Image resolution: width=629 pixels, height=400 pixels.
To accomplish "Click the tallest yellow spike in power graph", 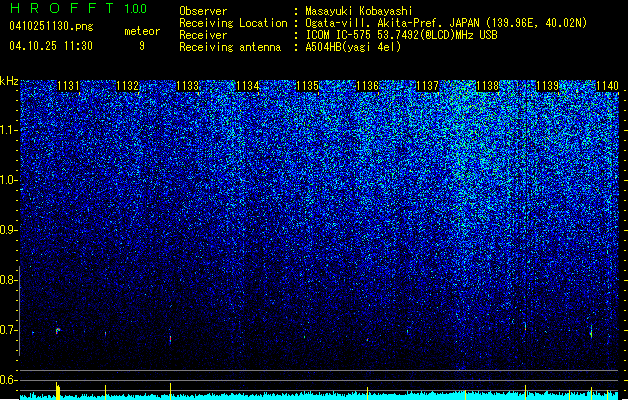I will 57,391.
